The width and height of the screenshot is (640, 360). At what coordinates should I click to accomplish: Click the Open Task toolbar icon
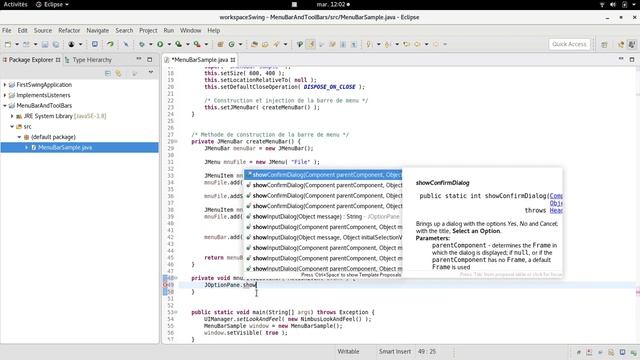[x=265, y=44]
